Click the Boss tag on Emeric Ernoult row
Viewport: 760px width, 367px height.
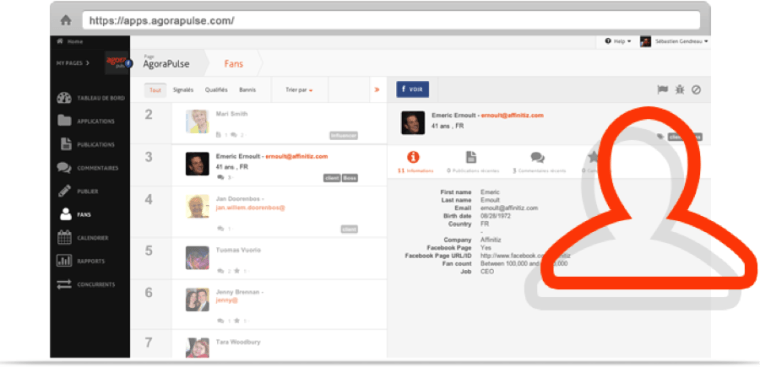pos(349,178)
